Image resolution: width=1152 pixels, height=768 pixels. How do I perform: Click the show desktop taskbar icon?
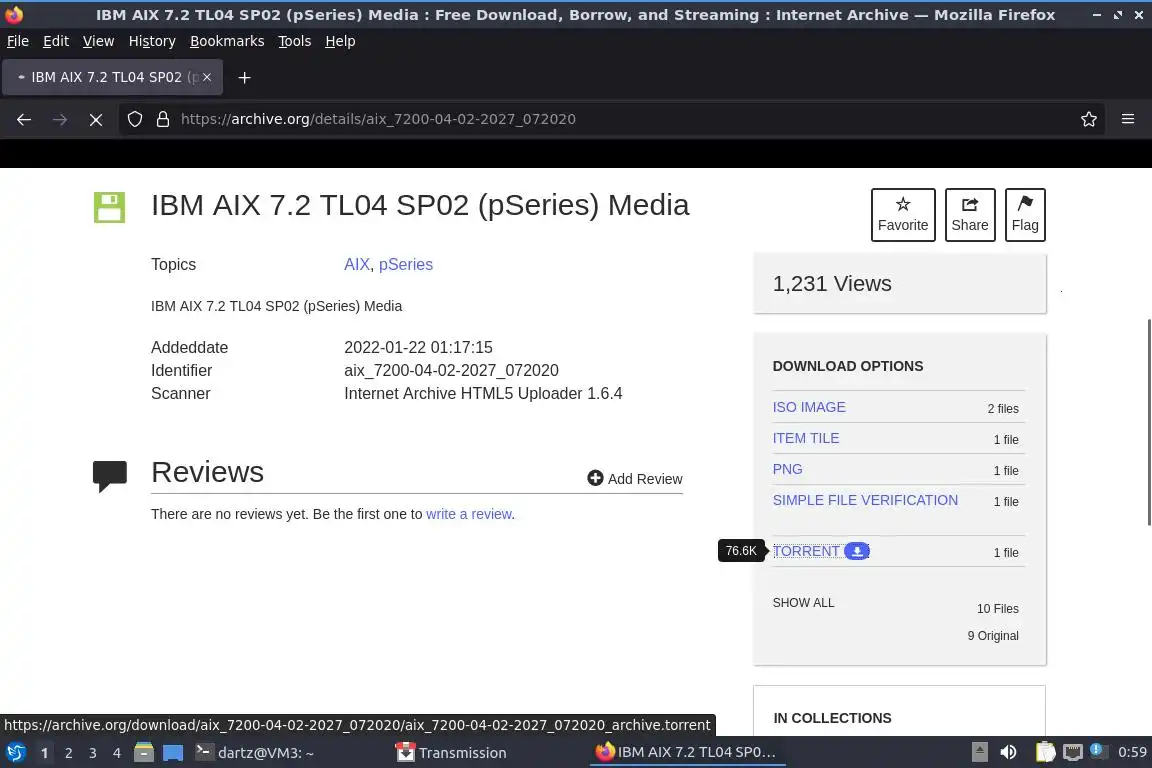(x=173, y=753)
